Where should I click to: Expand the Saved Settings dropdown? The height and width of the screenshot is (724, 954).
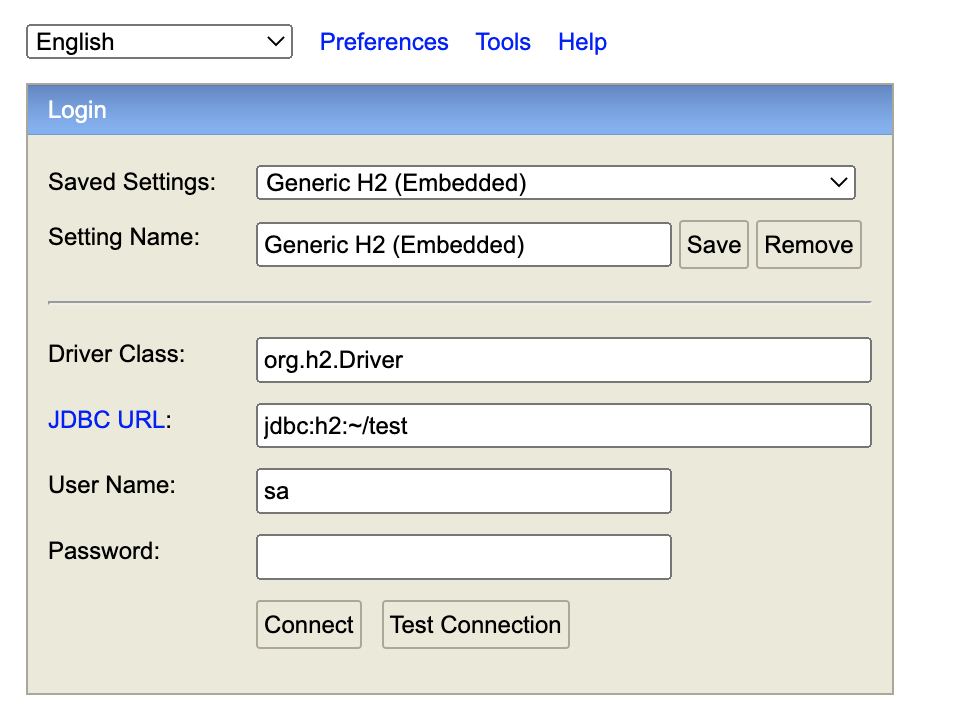[x=555, y=183]
